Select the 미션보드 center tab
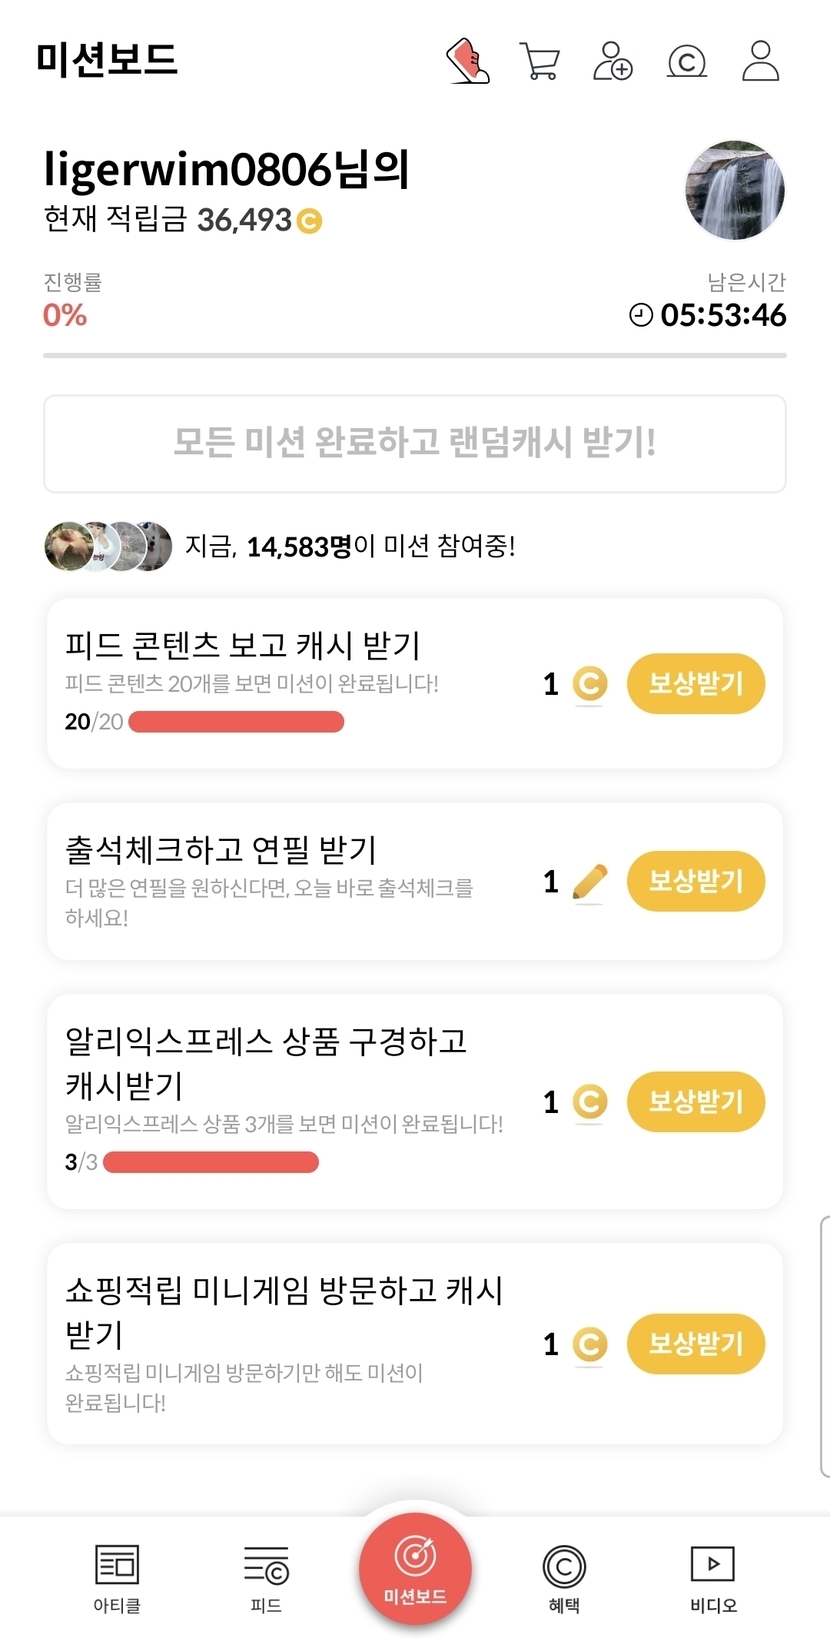The width and height of the screenshot is (830, 1638). pos(415,1568)
